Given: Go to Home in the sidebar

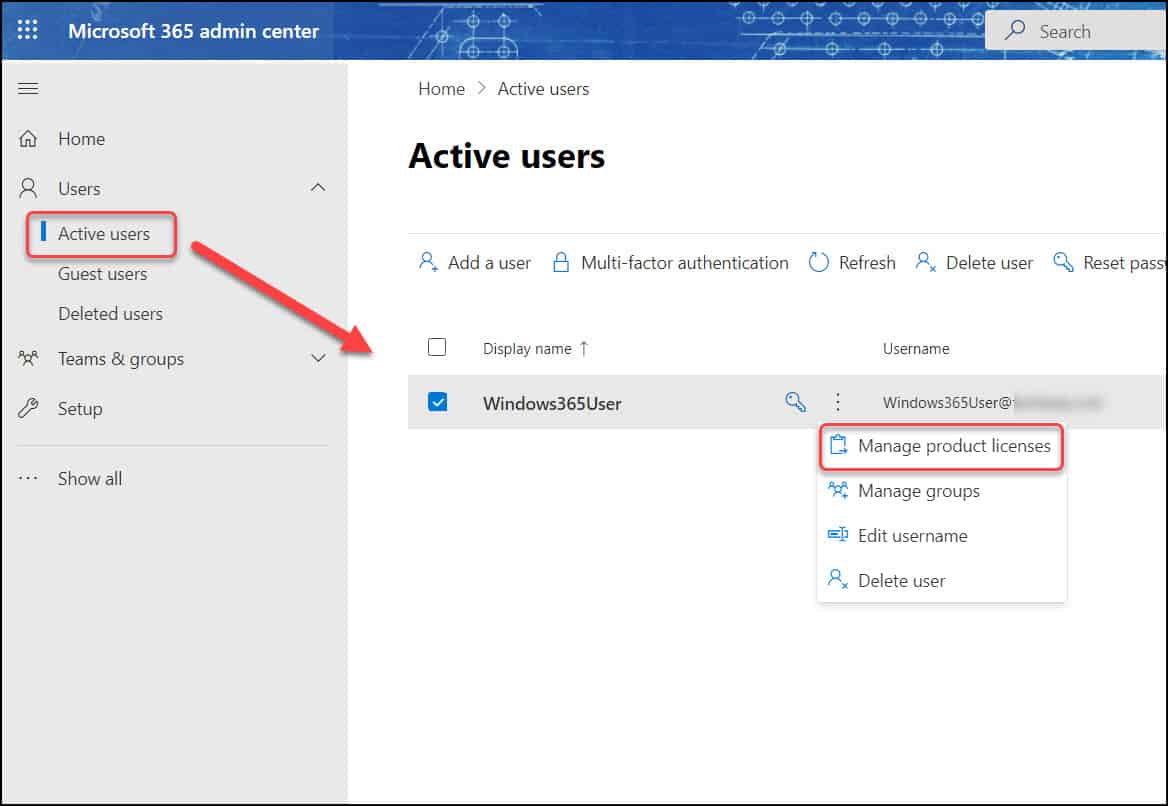Looking at the screenshot, I should (81, 139).
